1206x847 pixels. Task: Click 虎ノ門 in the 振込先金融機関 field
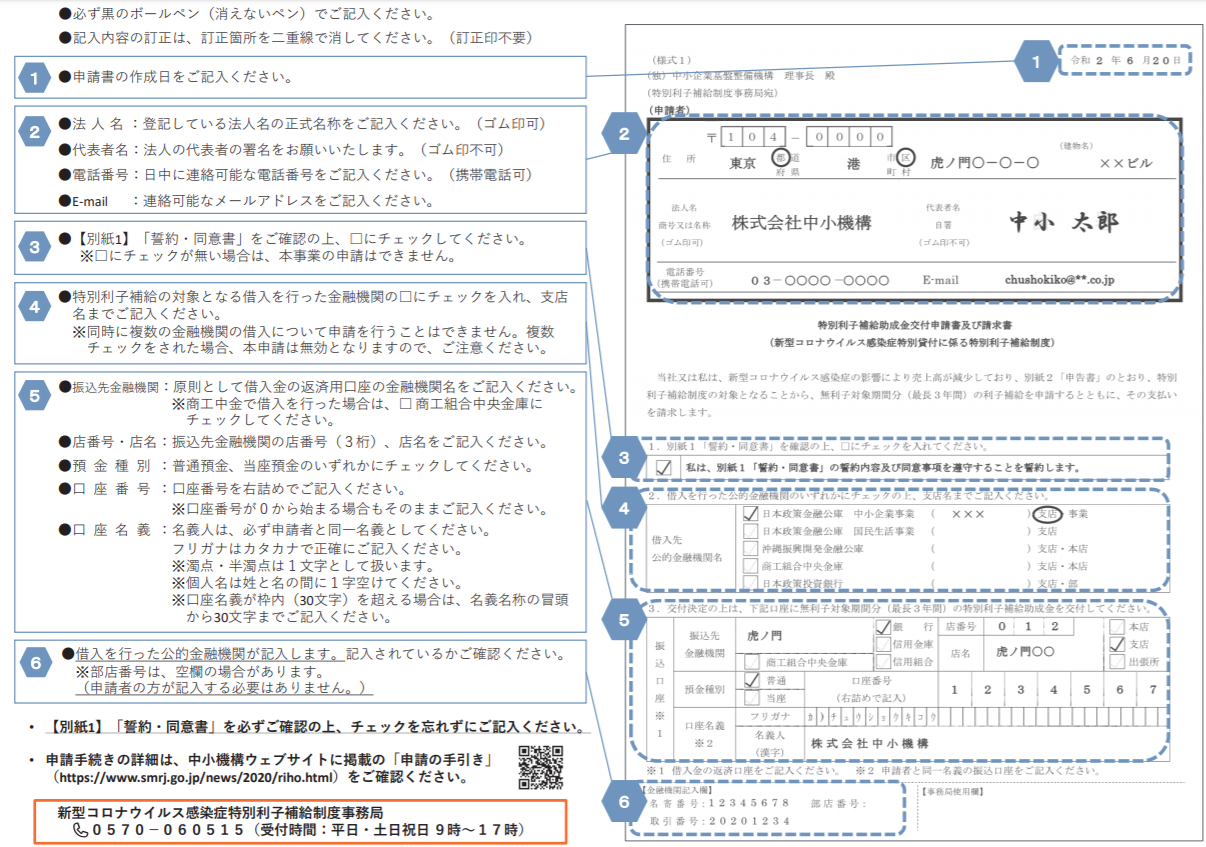click(x=767, y=634)
